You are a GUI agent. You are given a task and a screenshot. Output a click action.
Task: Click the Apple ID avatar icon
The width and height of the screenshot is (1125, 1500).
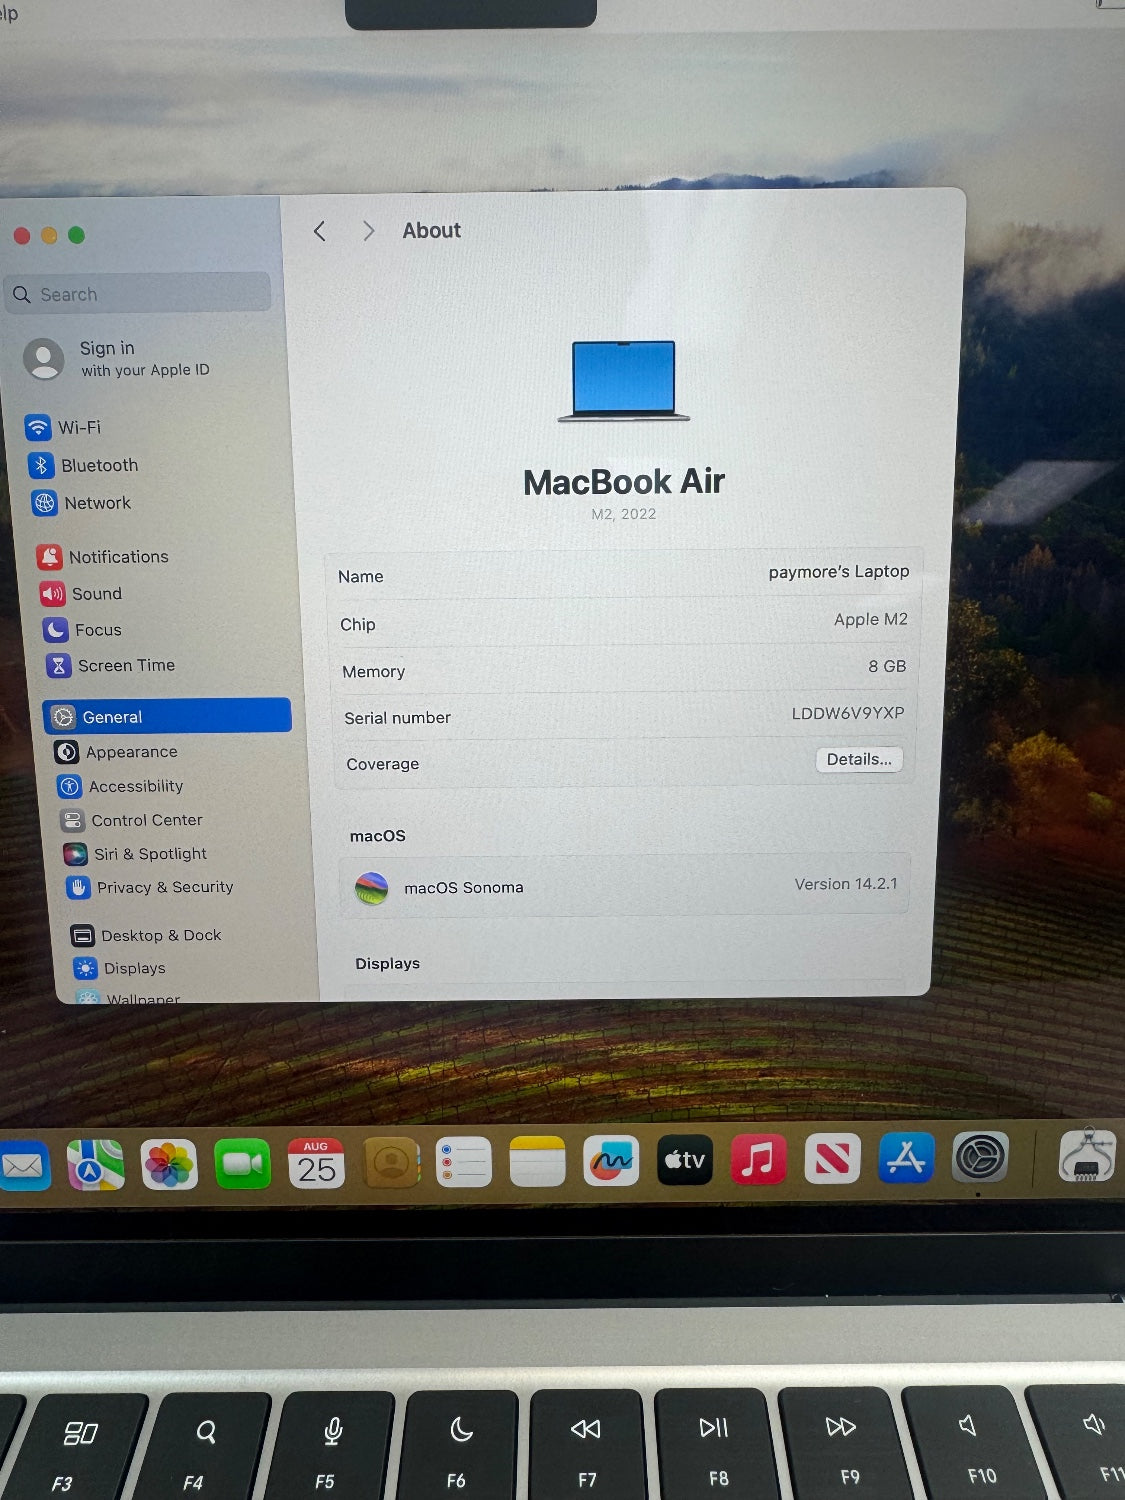click(44, 358)
